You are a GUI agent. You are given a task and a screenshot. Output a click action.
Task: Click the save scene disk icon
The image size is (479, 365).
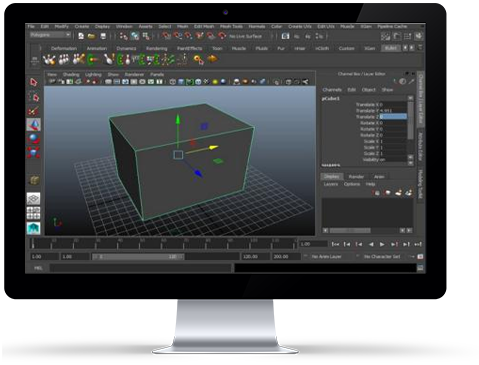[103, 36]
